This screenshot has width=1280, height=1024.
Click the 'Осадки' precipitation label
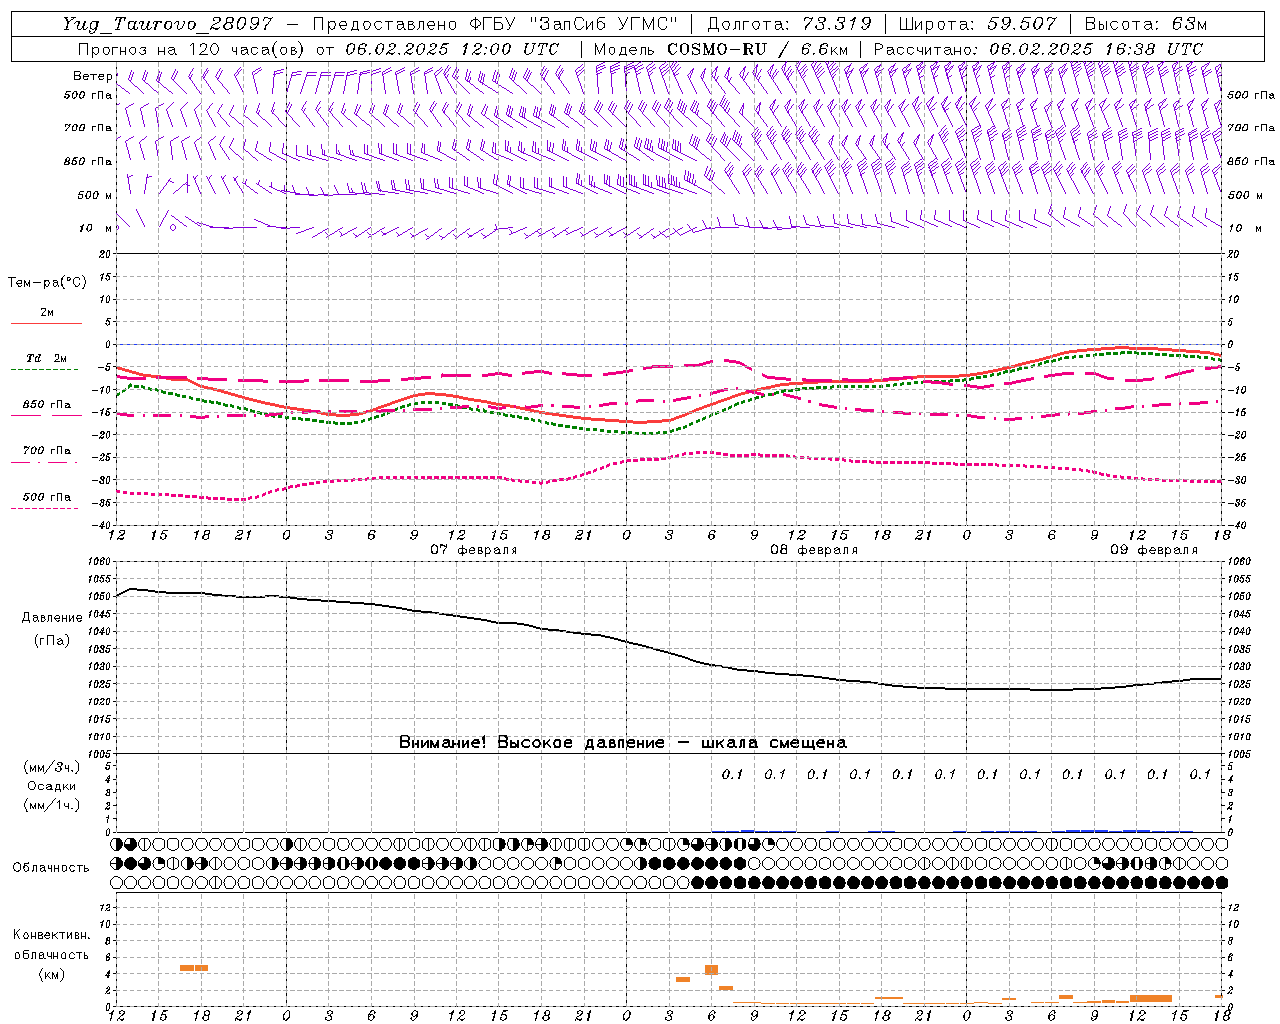pos(51,786)
